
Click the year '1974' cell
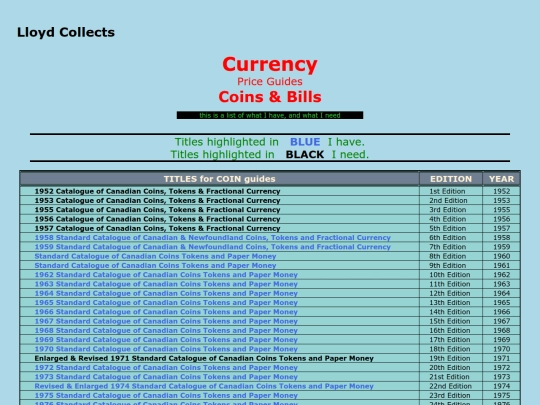501,386
